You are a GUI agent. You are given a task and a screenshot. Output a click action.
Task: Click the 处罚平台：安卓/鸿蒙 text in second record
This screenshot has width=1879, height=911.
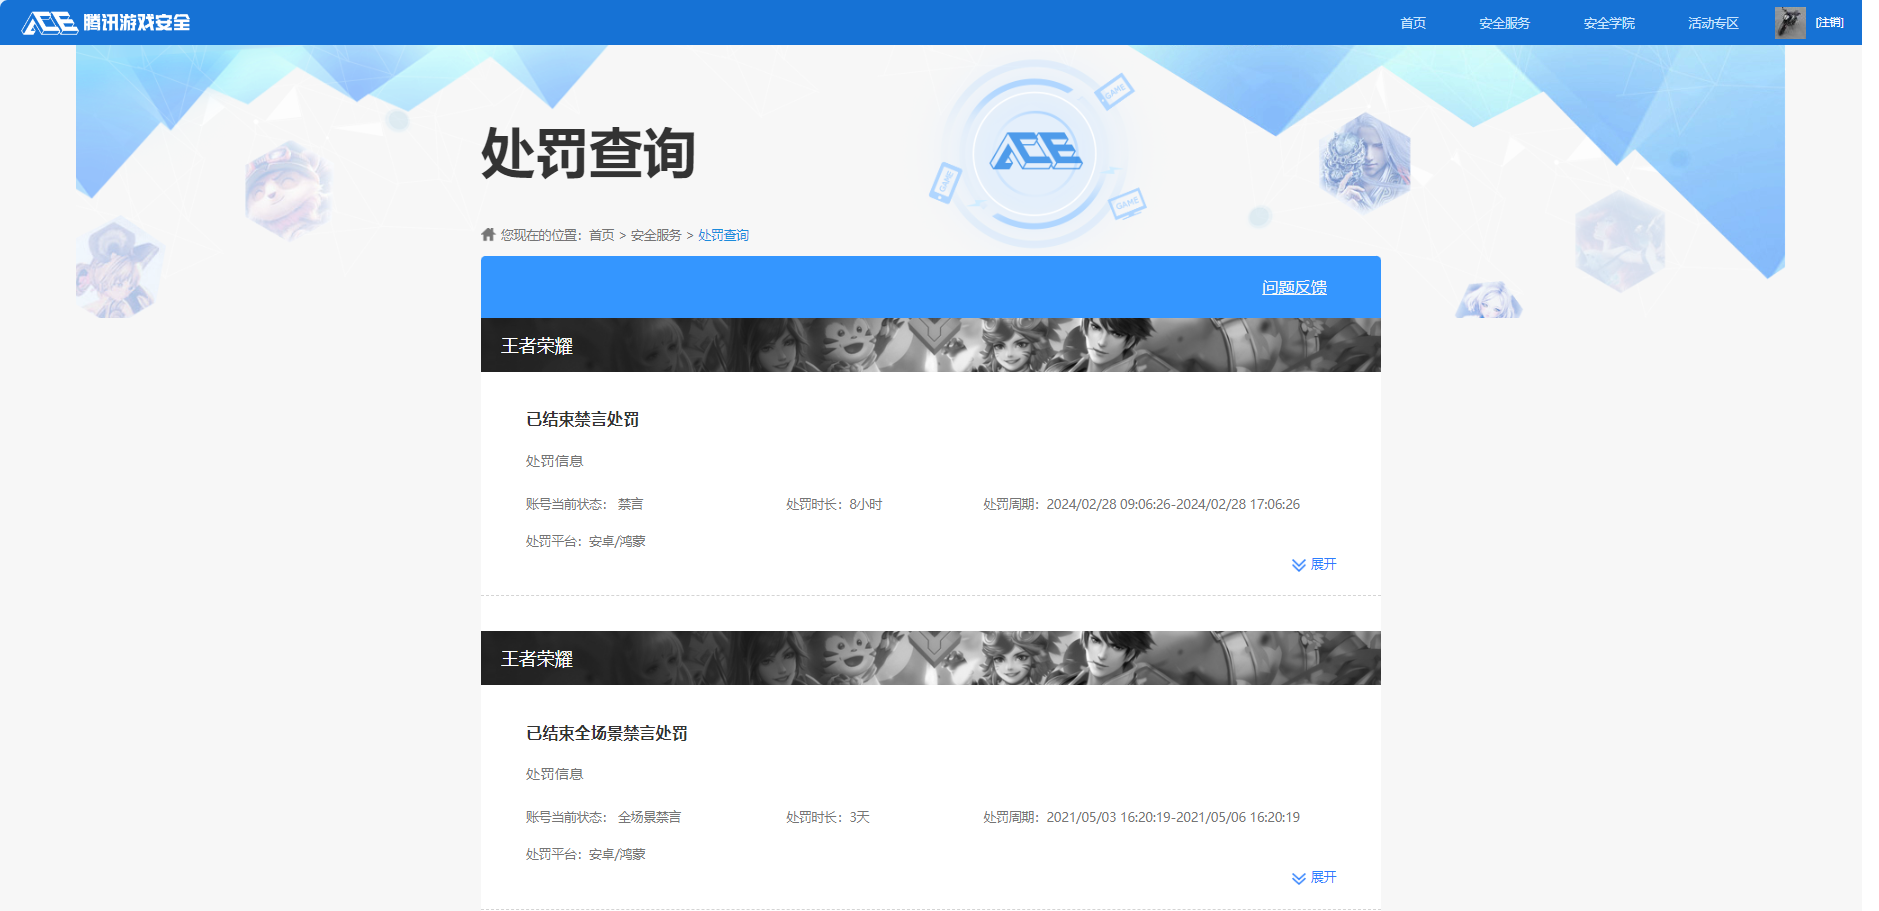click(x=586, y=854)
